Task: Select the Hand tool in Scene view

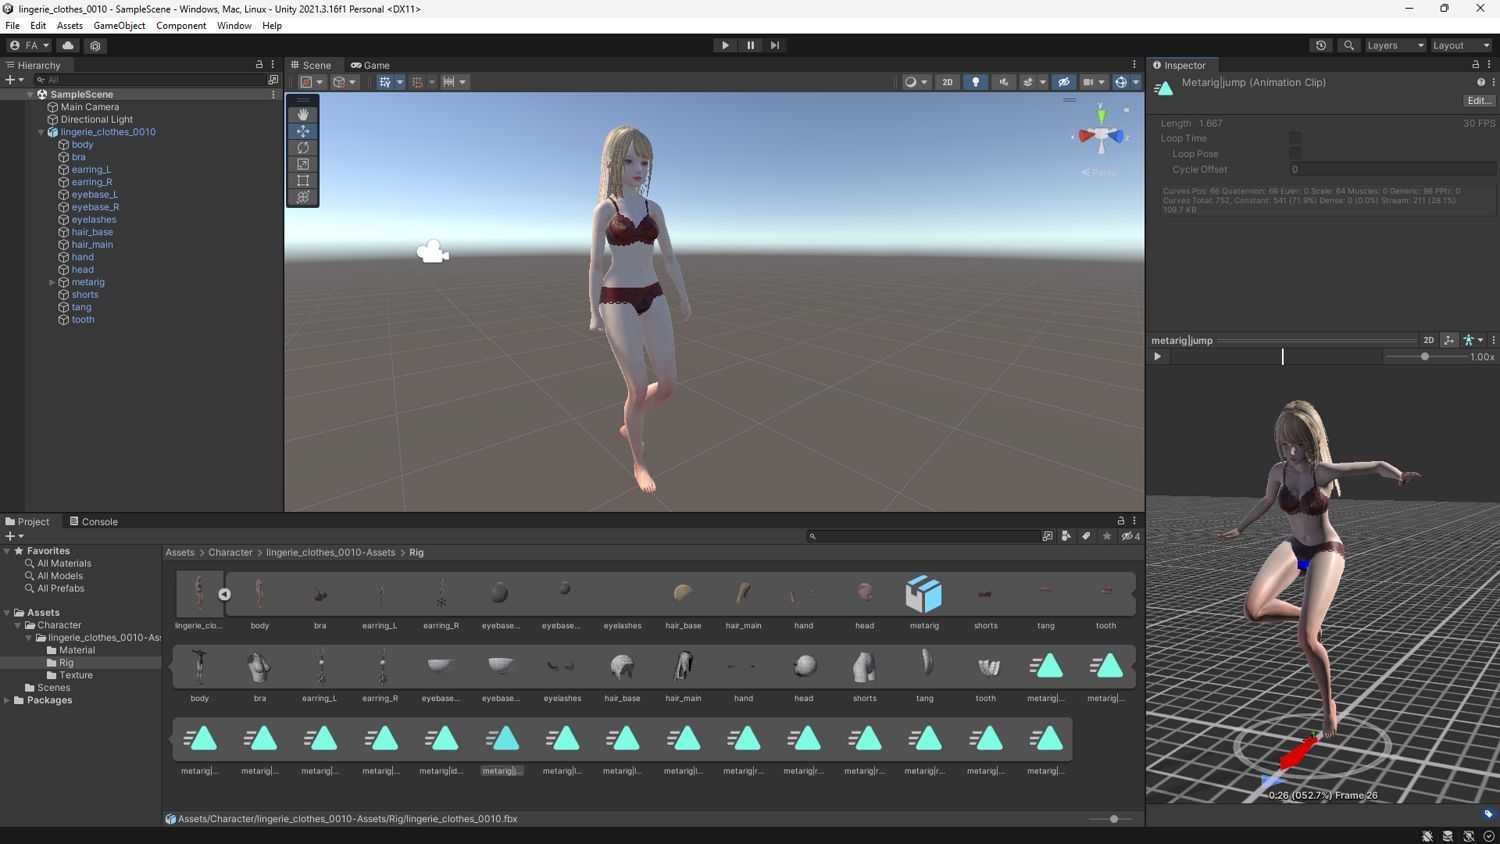Action: point(303,115)
